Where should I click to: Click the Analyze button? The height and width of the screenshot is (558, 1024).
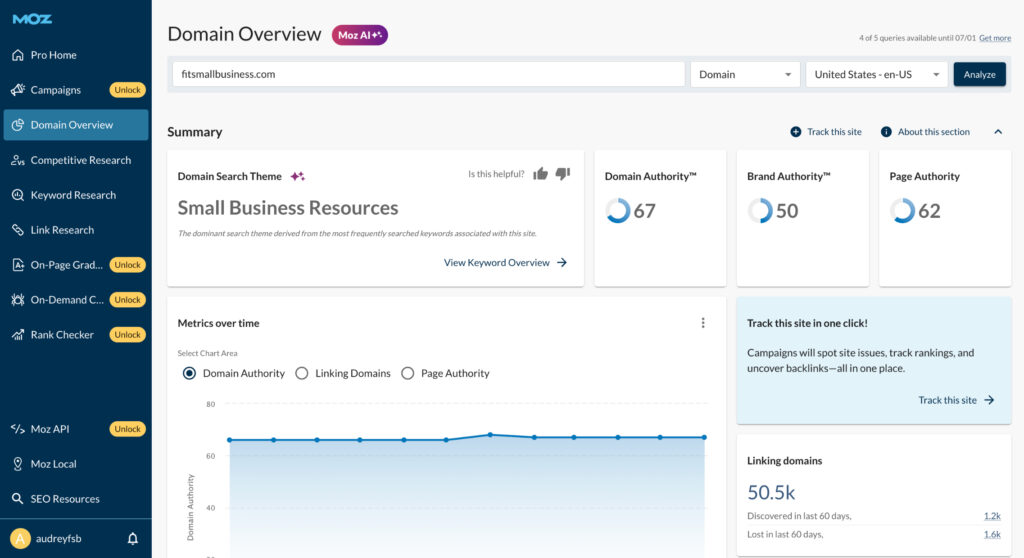980,74
